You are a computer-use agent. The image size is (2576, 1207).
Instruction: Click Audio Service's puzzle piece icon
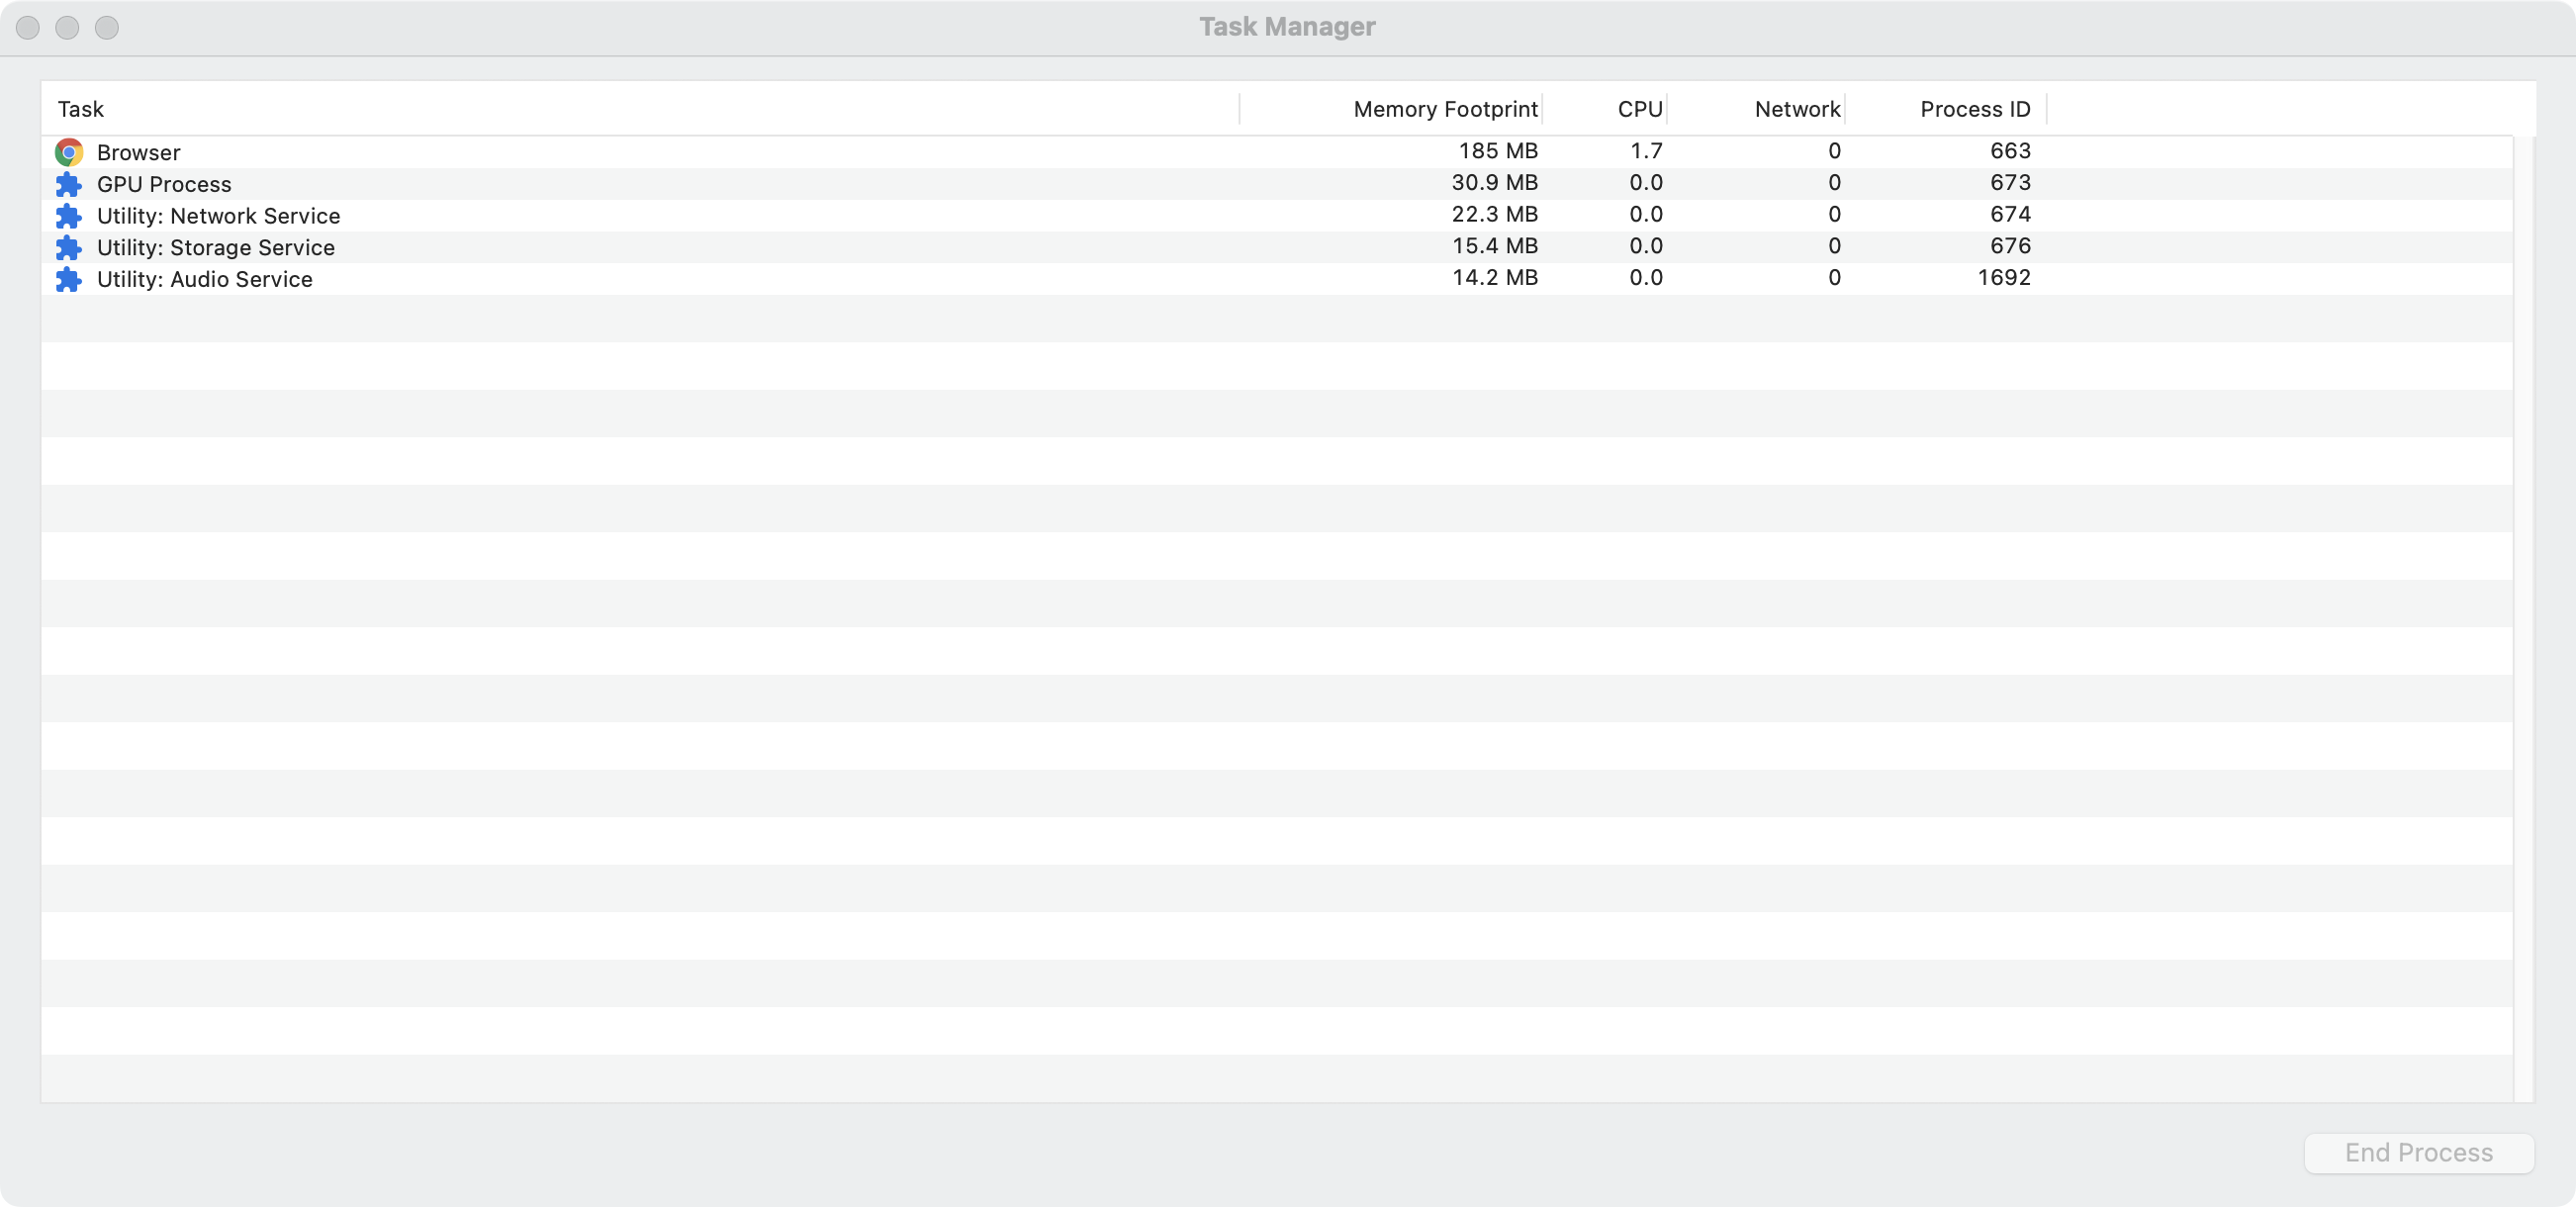(x=69, y=280)
